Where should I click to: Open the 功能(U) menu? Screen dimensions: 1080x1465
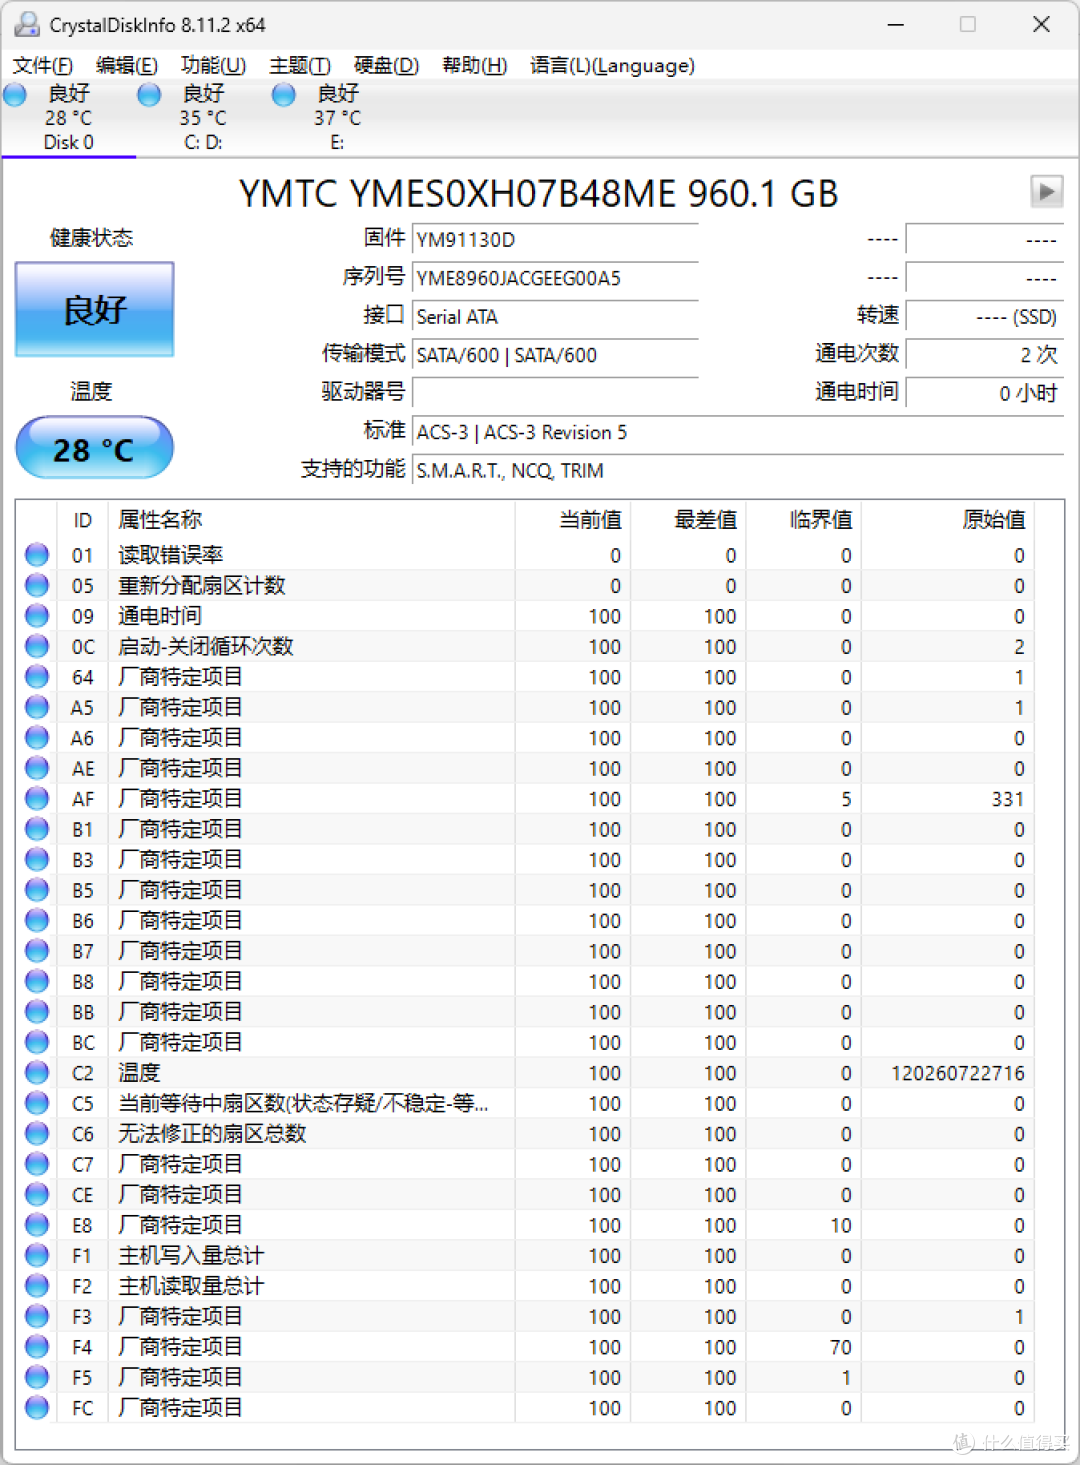(x=213, y=66)
